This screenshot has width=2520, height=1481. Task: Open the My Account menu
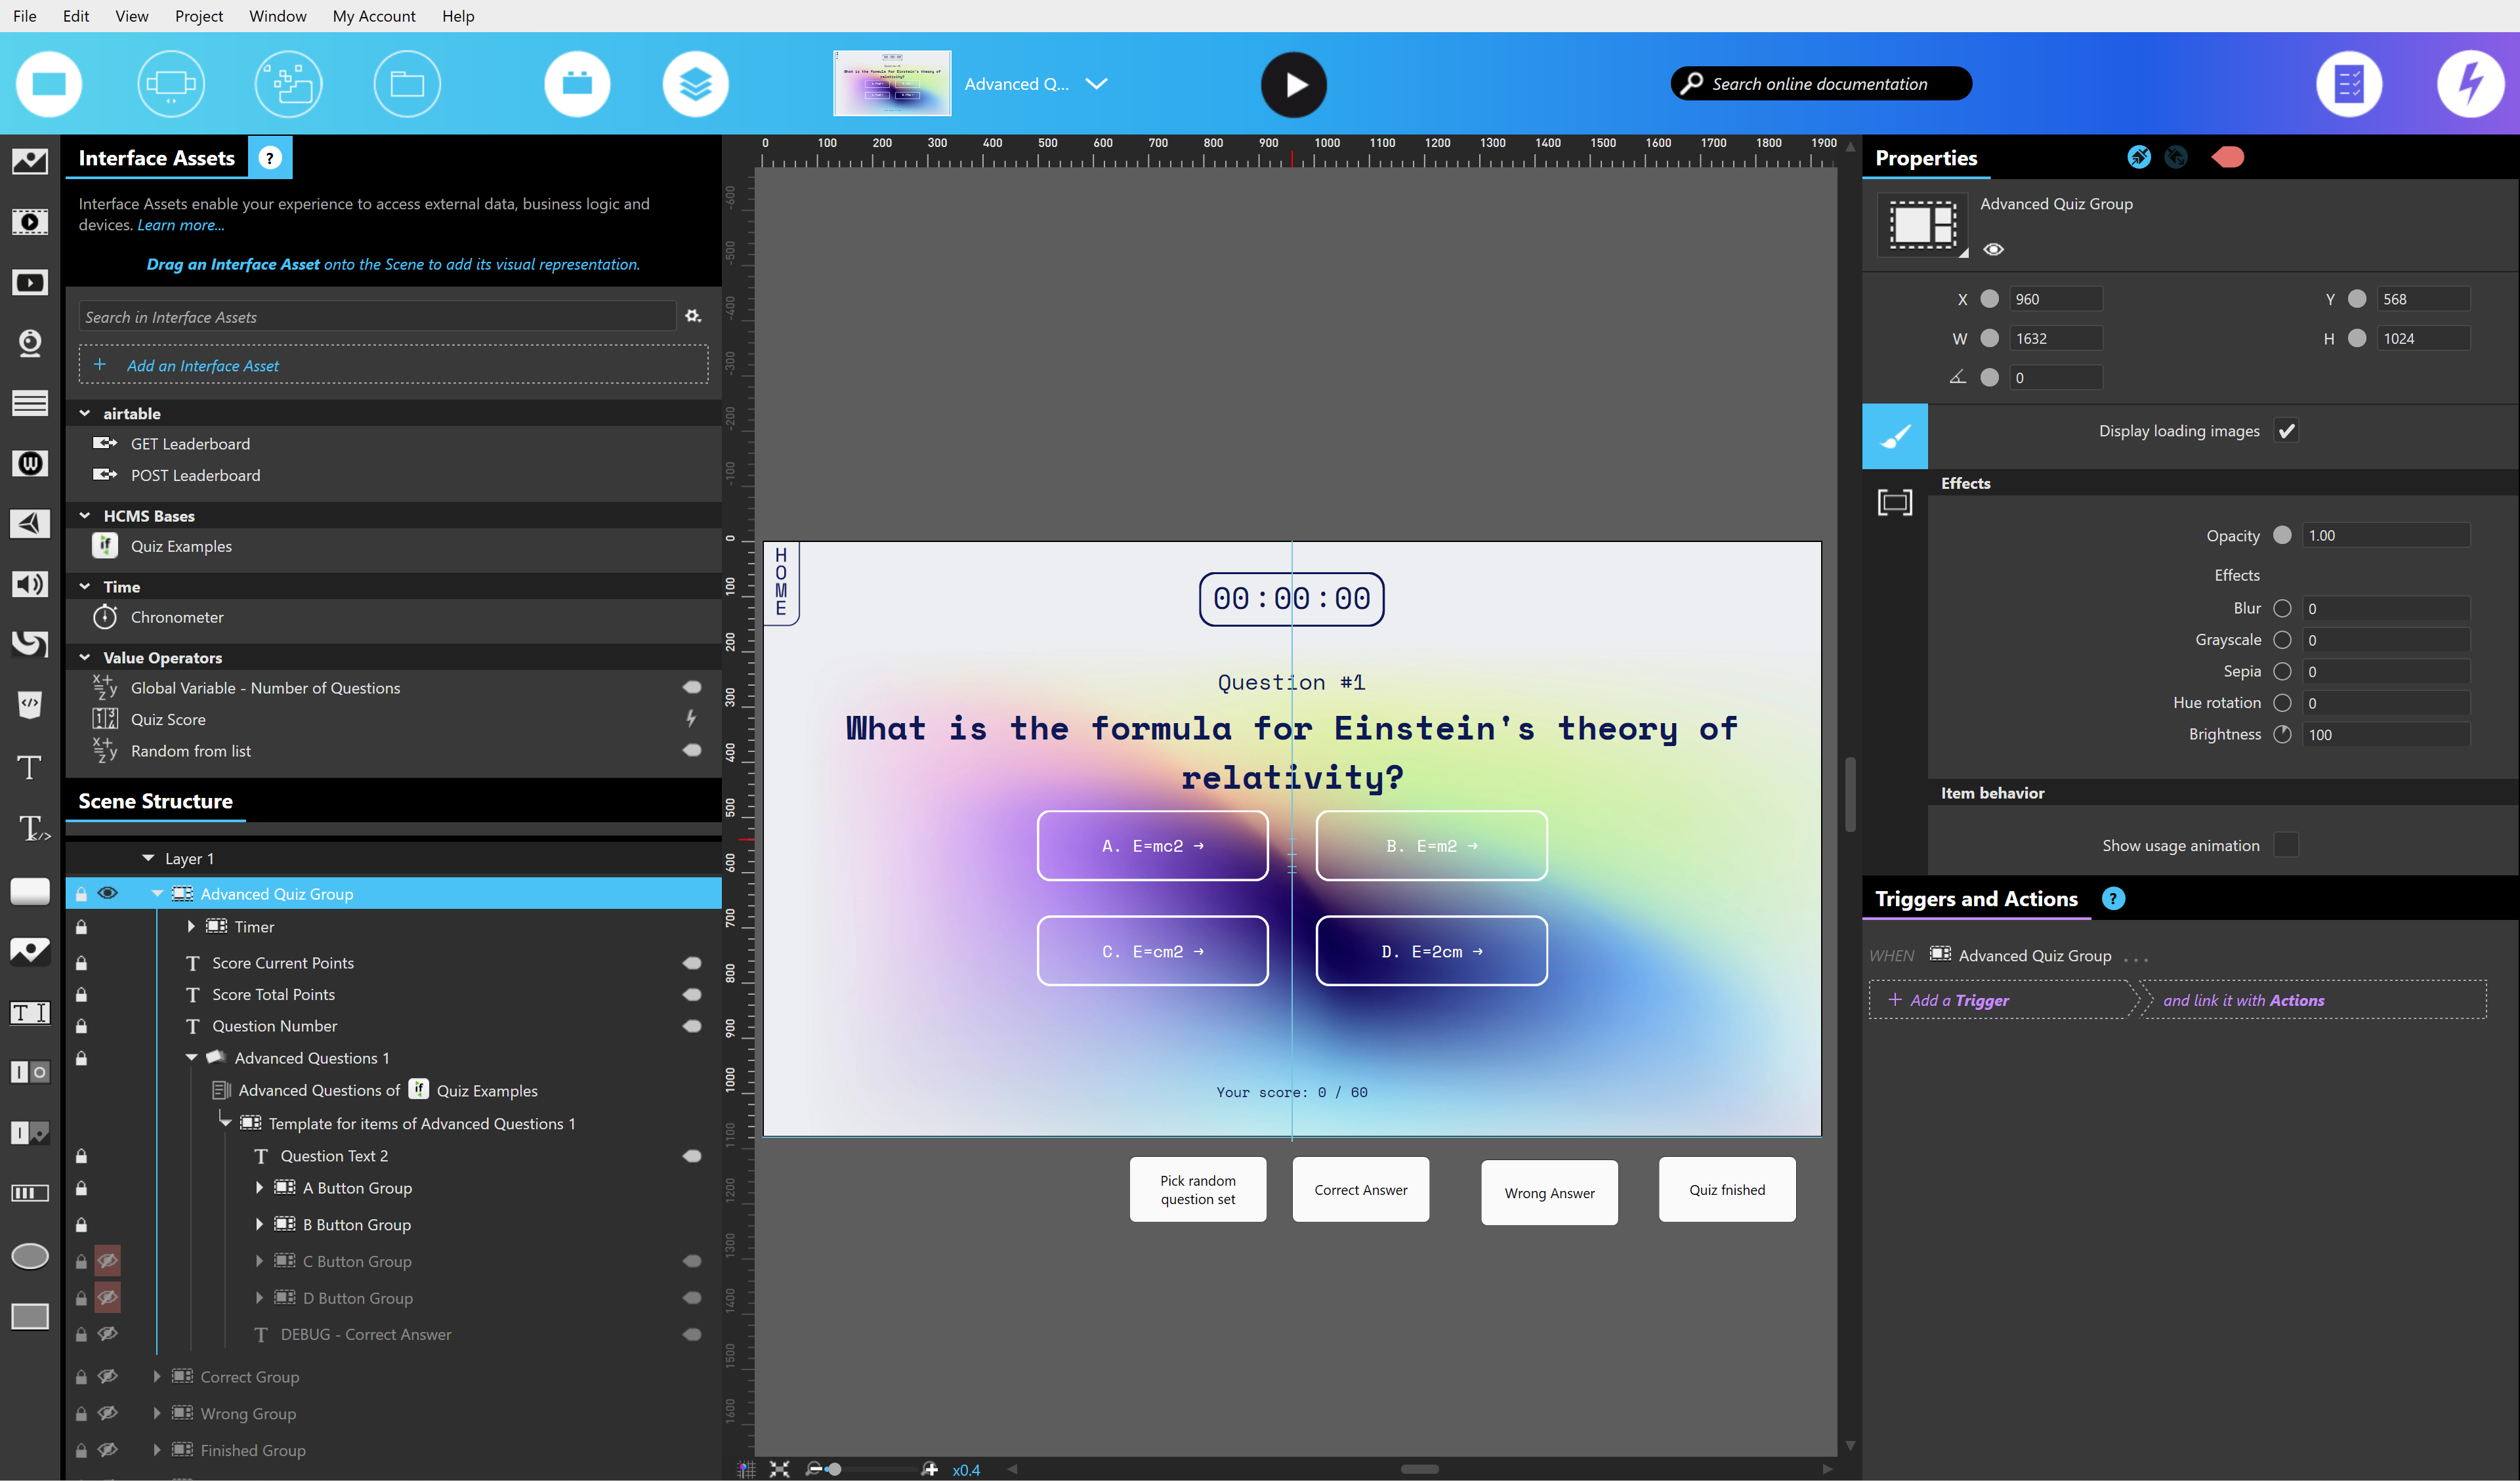(x=373, y=16)
